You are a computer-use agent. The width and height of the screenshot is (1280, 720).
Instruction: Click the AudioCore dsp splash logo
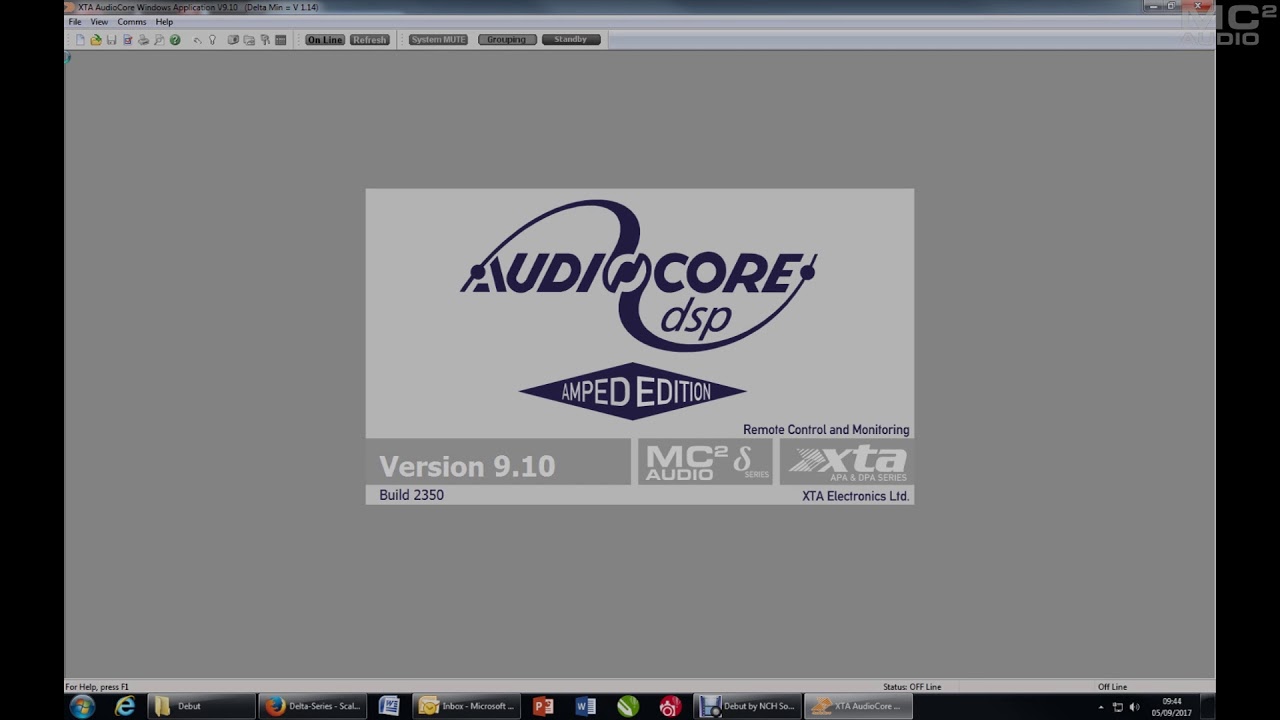pos(638,275)
